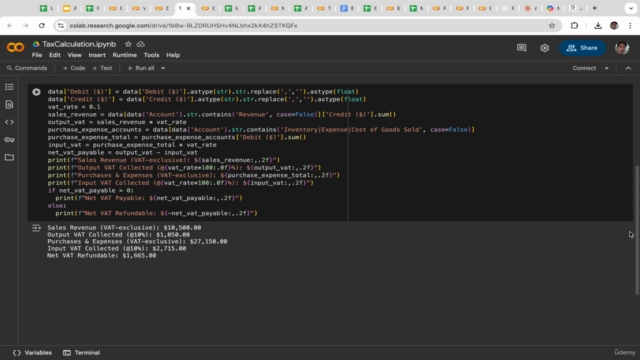The width and height of the screenshot is (640, 360).
Task: Open the comments panel icon
Action: point(522,48)
